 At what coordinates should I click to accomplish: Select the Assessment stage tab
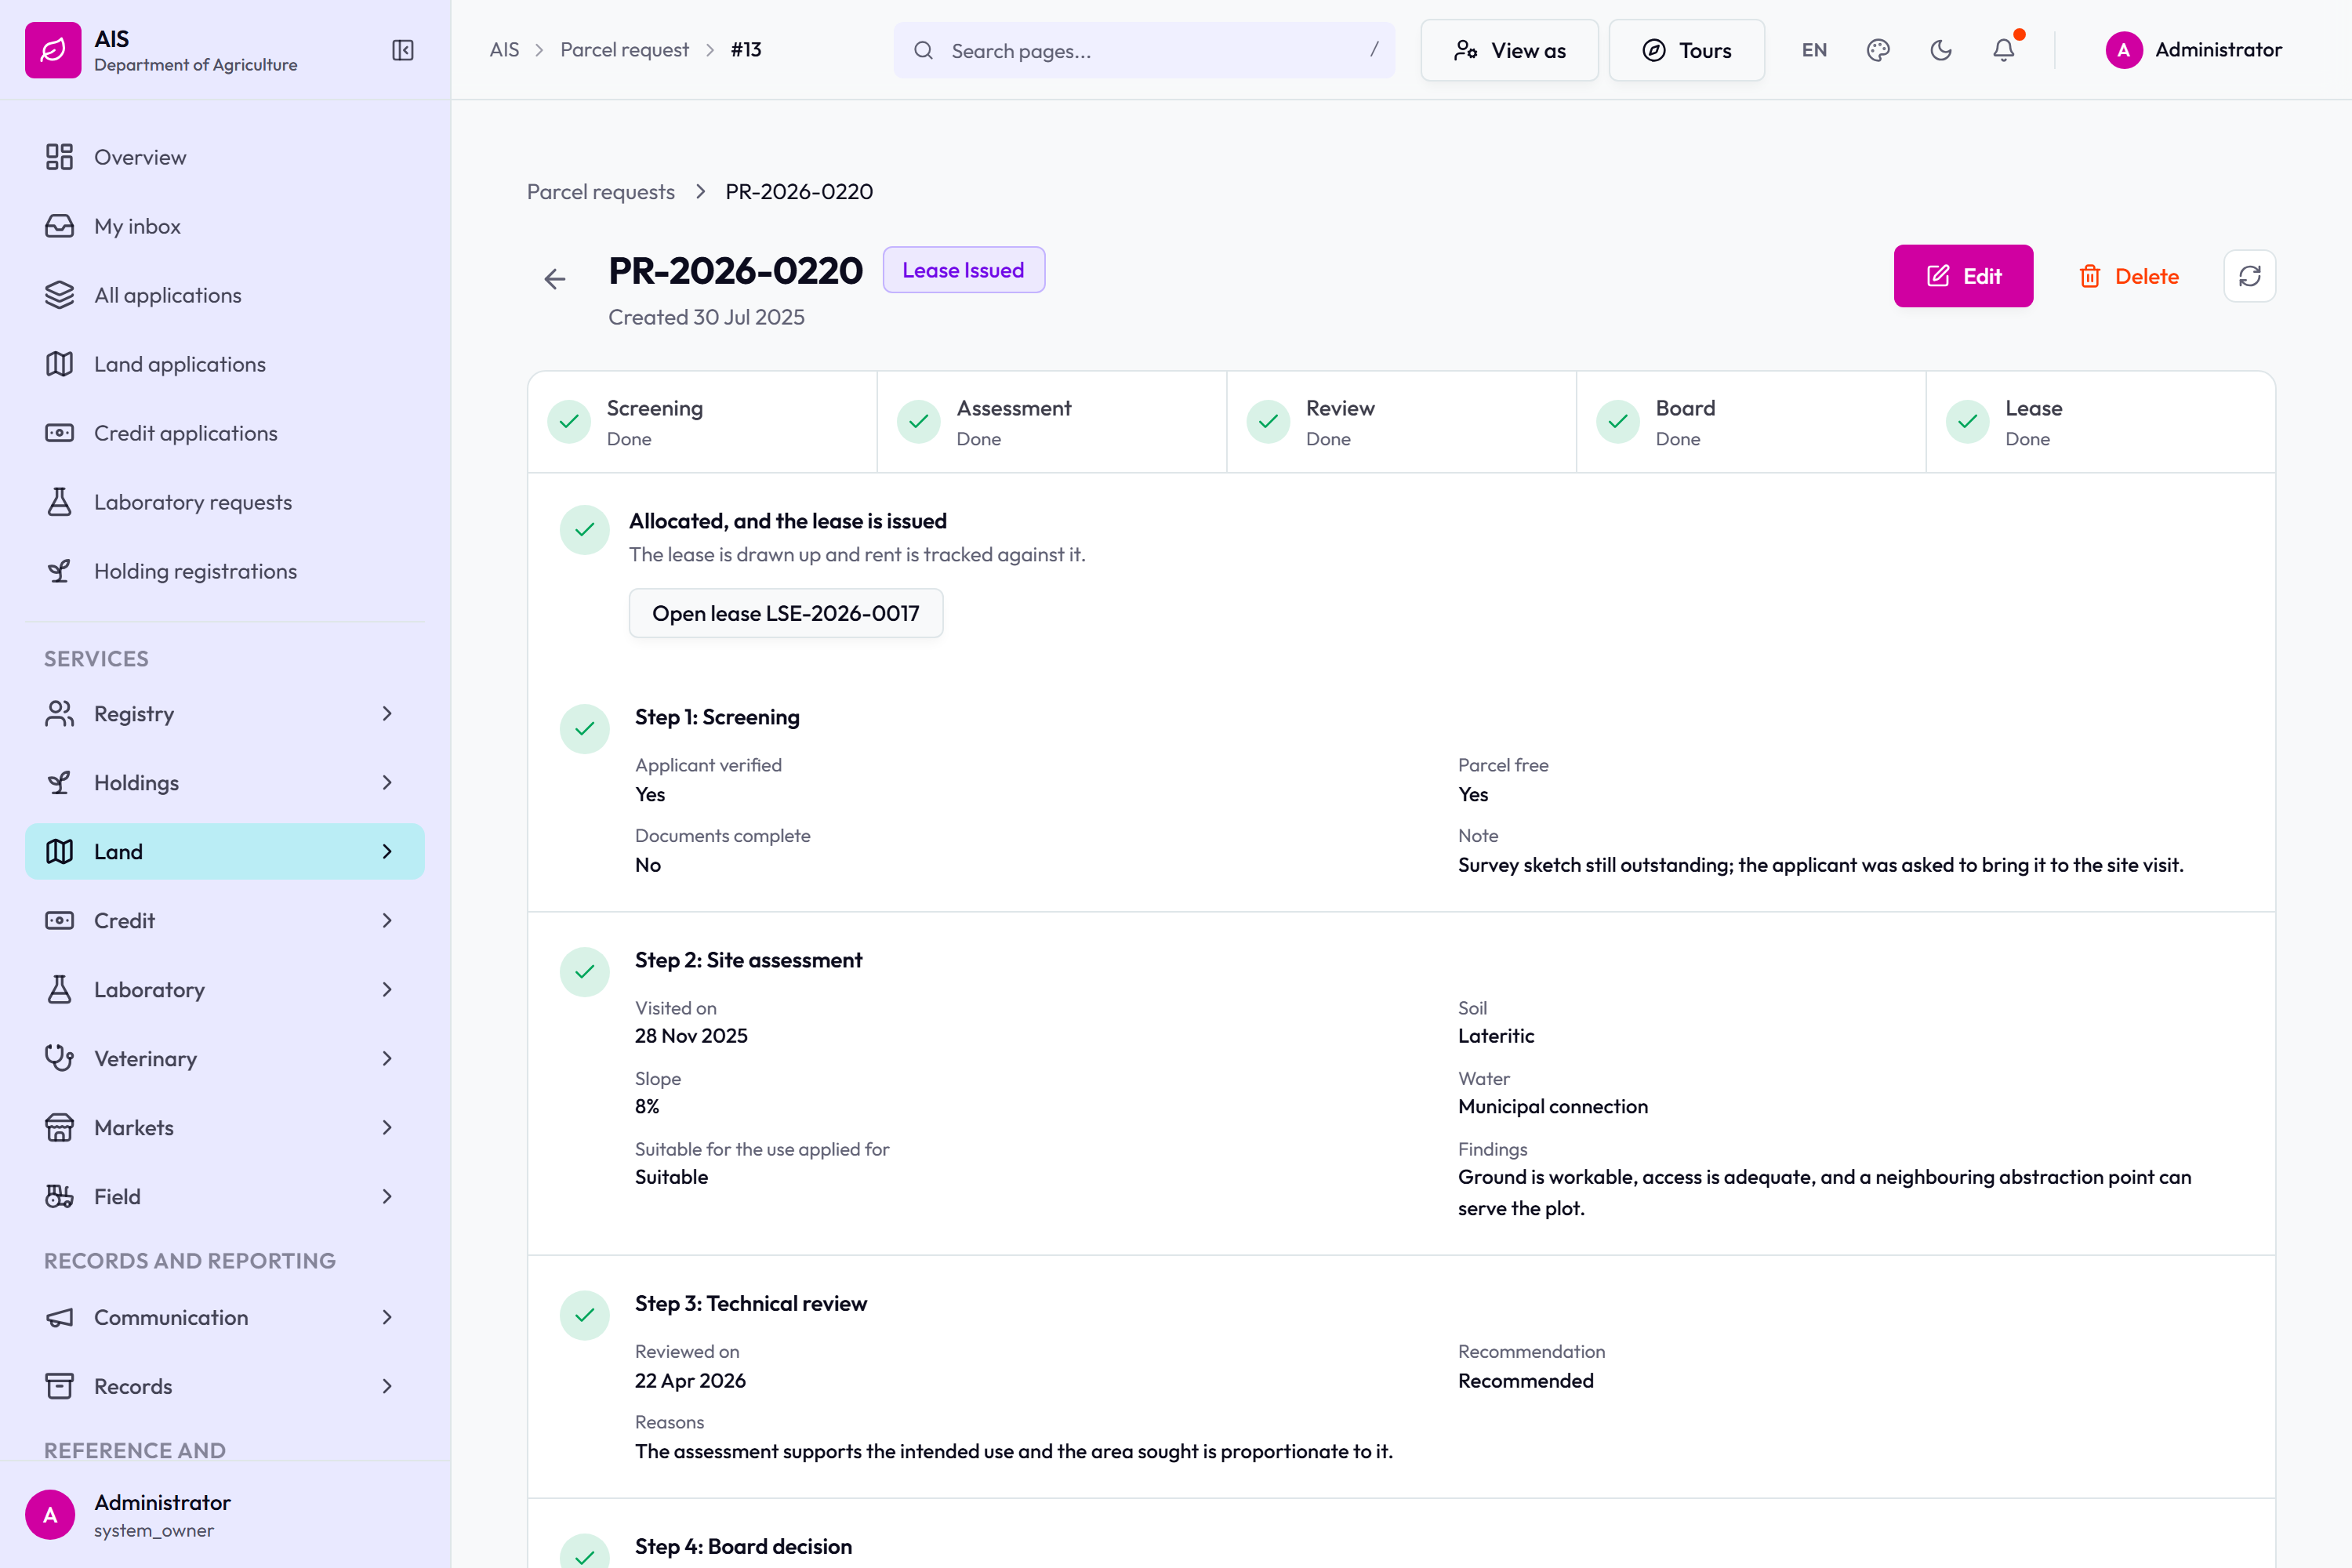coord(1052,422)
